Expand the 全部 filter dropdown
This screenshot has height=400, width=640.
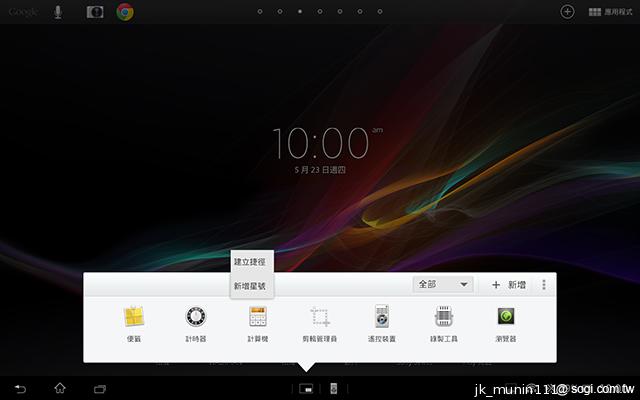click(x=443, y=284)
